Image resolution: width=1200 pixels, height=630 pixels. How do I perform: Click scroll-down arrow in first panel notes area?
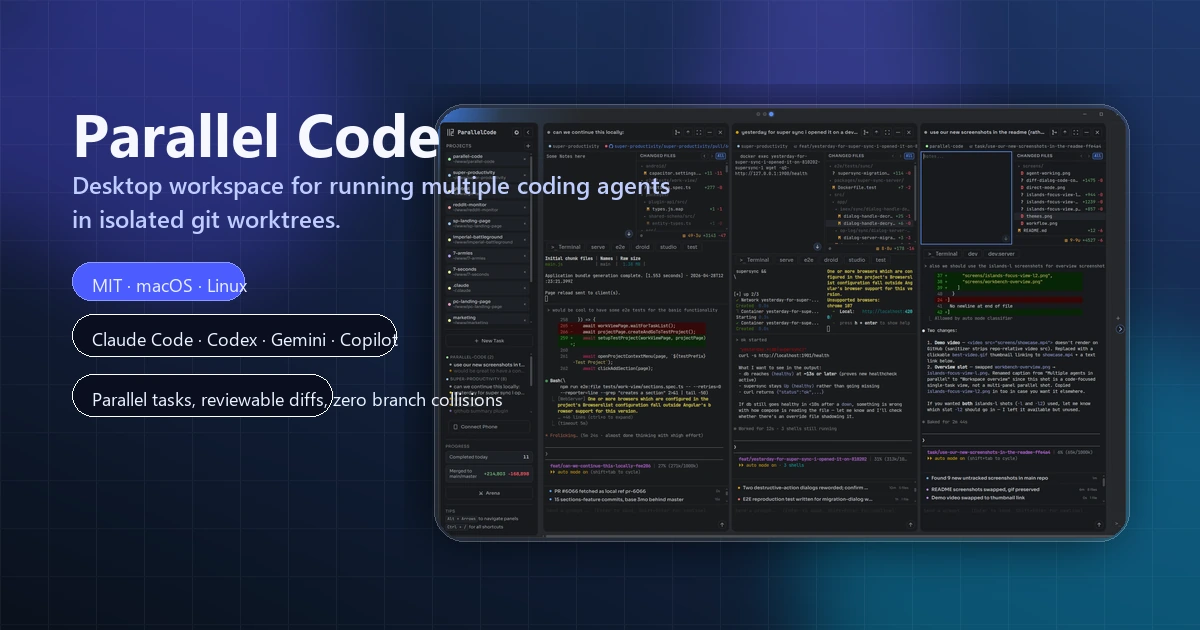(x=629, y=234)
